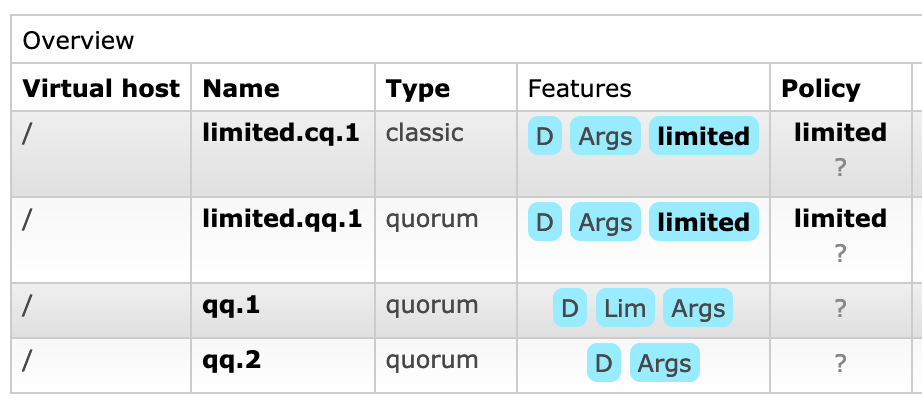922x406 pixels.
Task: Click the Args badge for qq.1
Action: pyautogui.click(x=698, y=308)
